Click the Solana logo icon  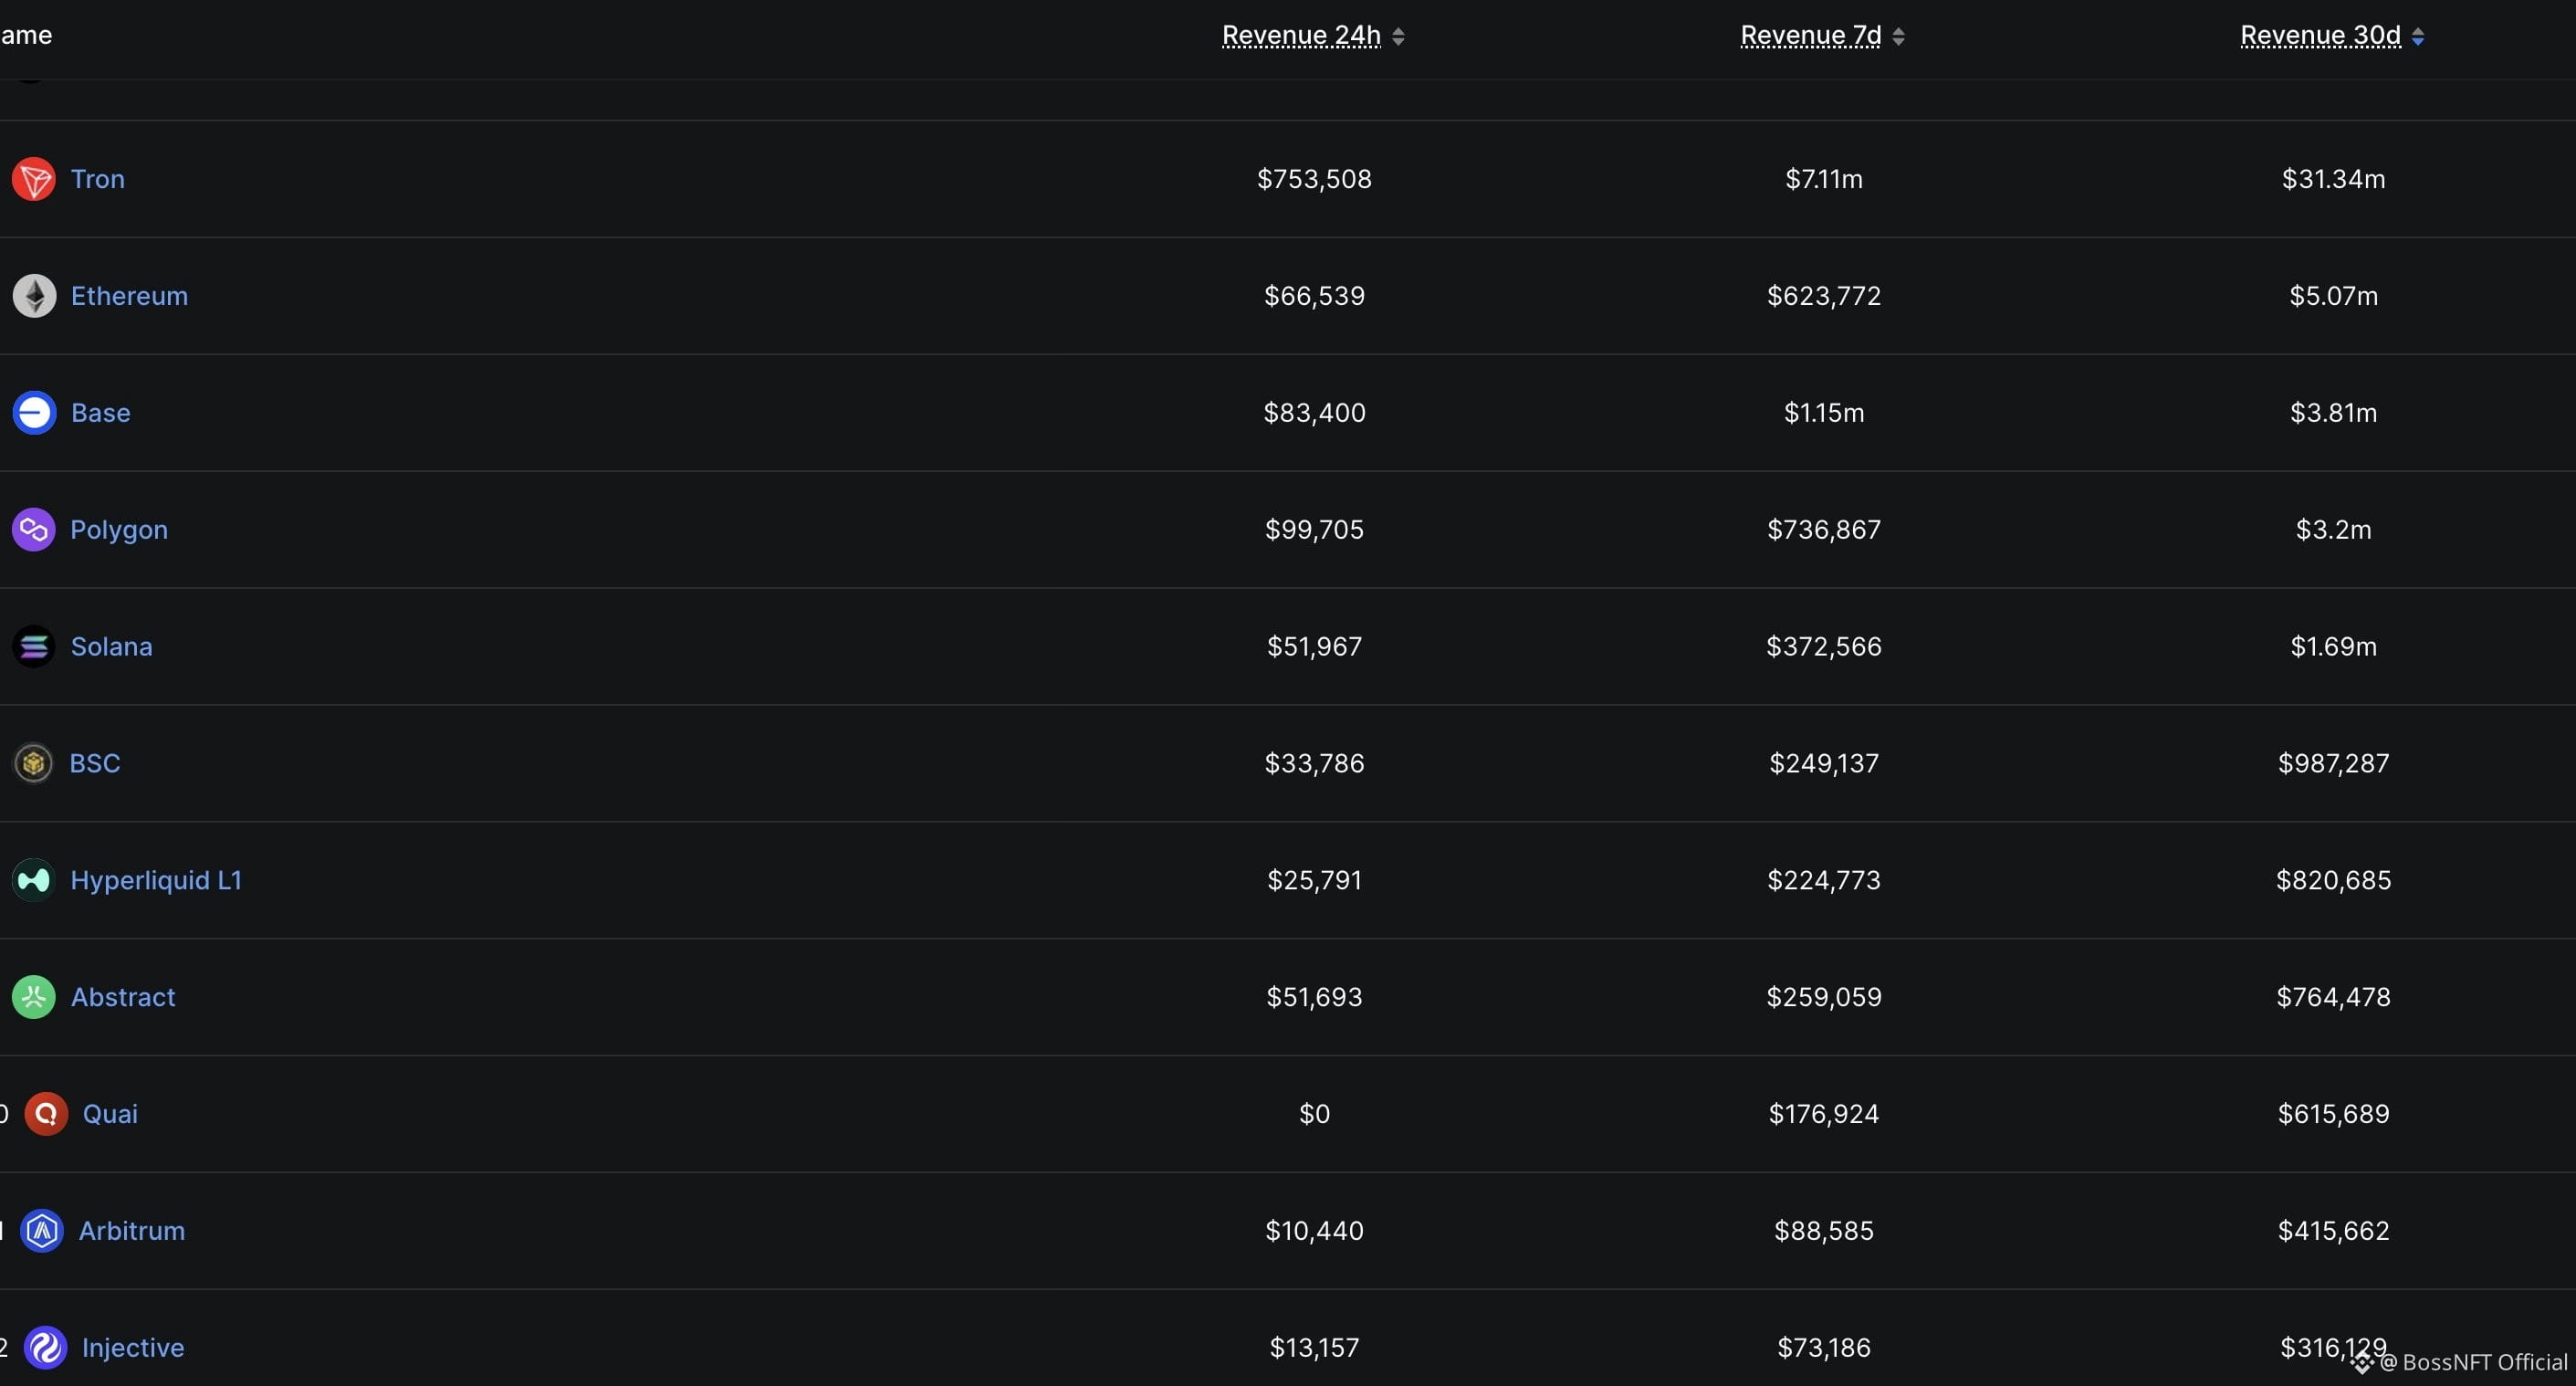click(x=34, y=647)
